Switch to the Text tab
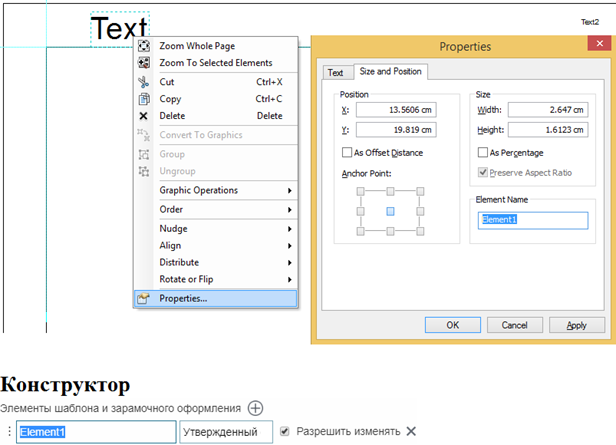Screen dimensions: 616x445 pyautogui.click(x=335, y=73)
